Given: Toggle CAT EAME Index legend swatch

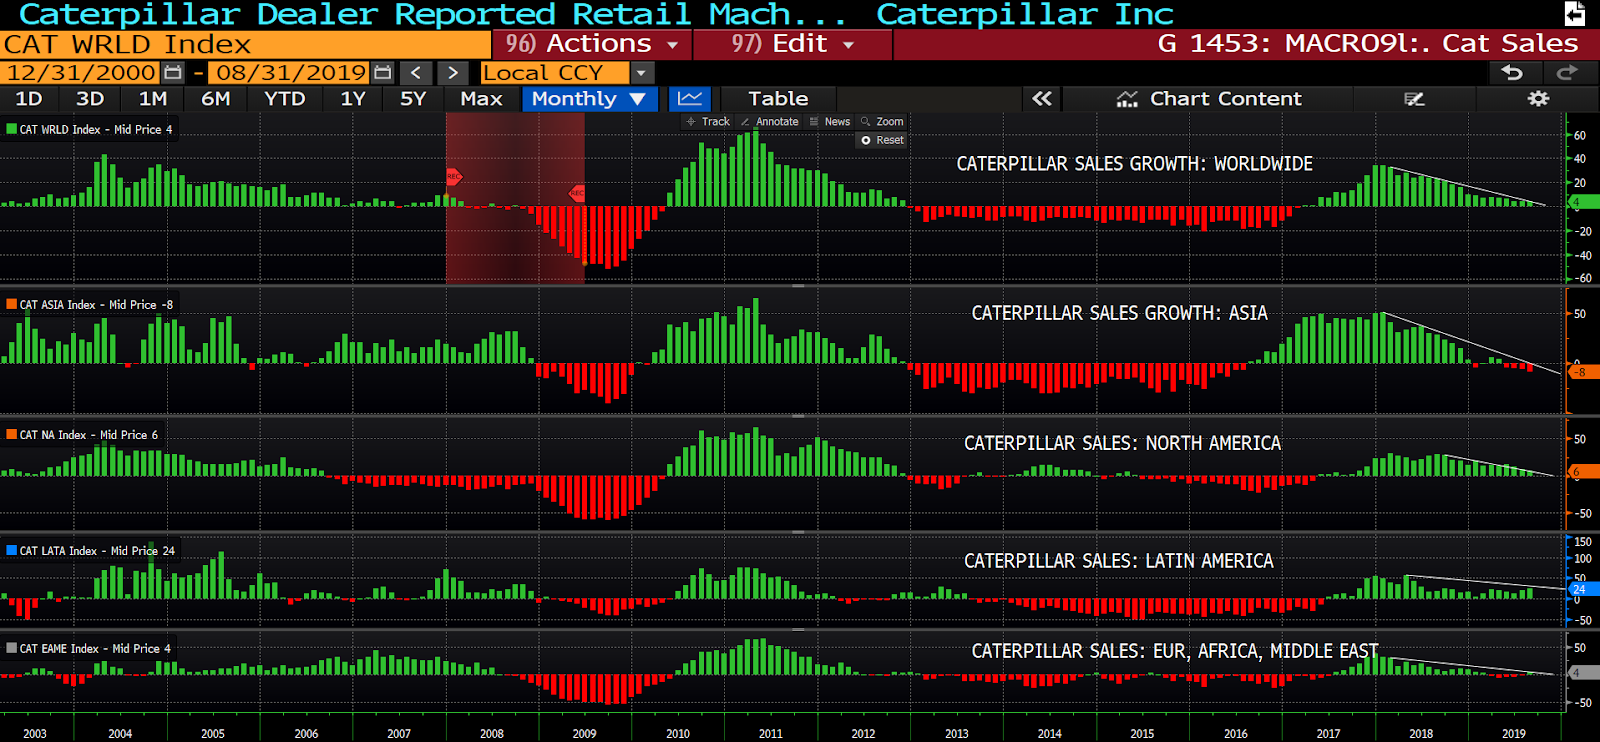Looking at the screenshot, I should pyautogui.click(x=11, y=648).
